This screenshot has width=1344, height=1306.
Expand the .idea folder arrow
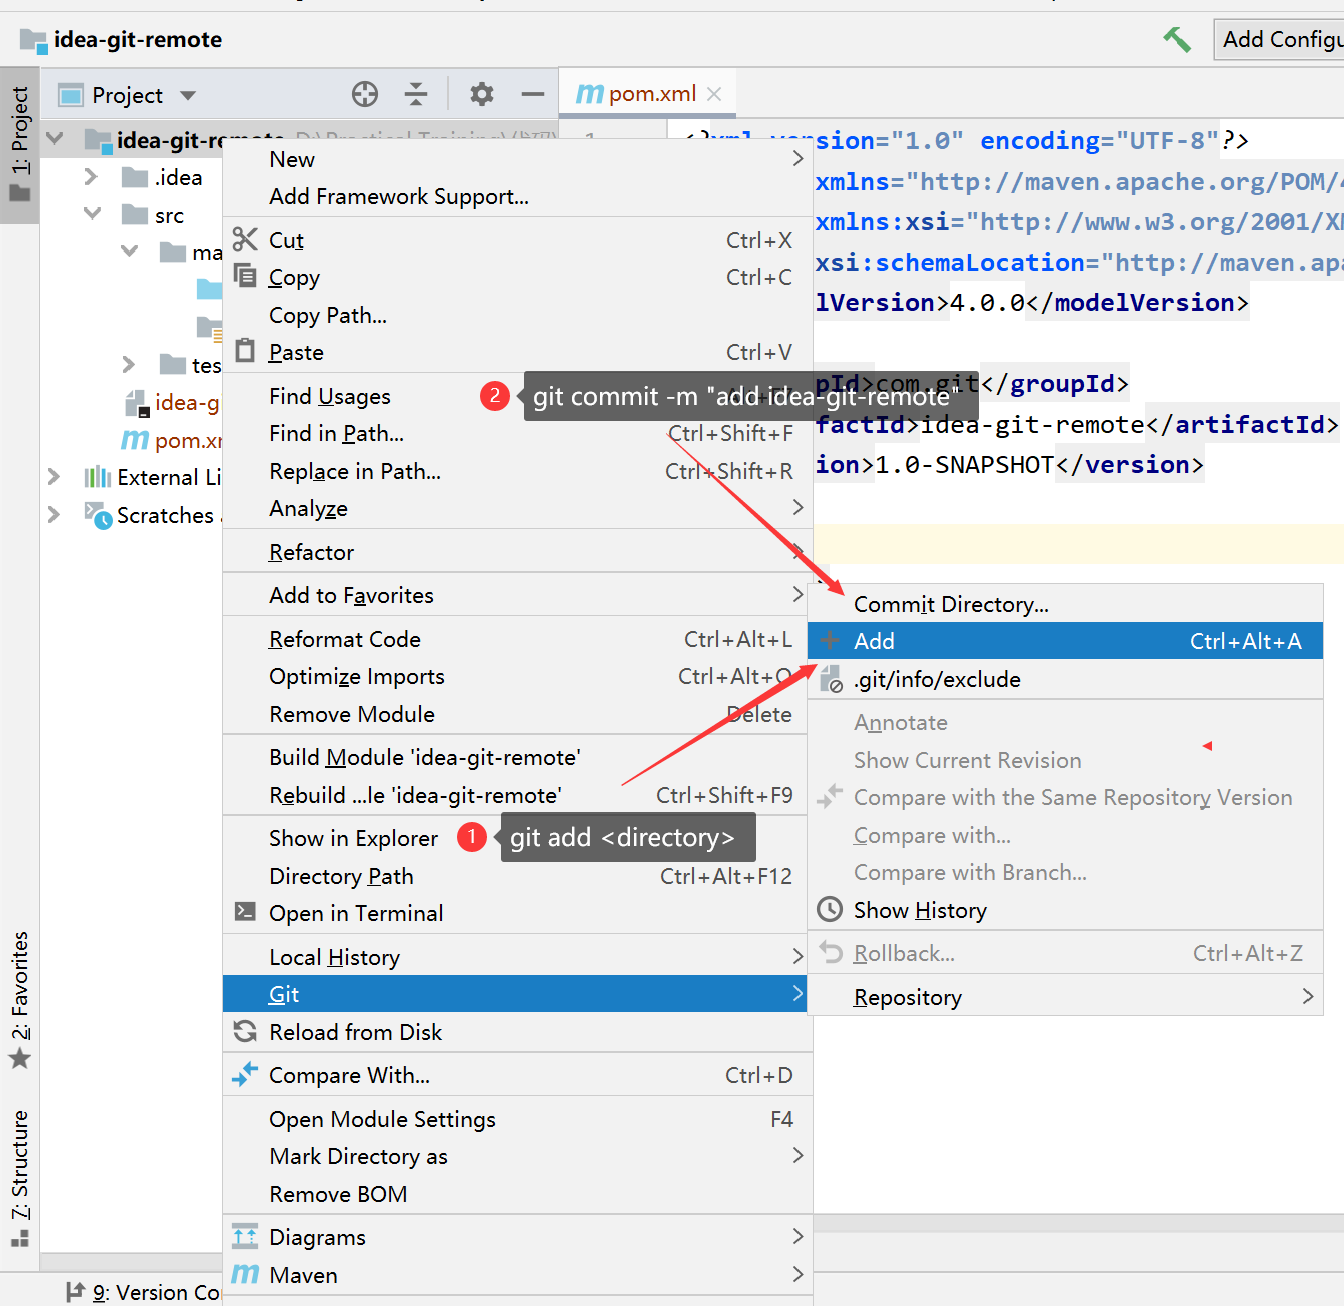click(x=91, y=177)
